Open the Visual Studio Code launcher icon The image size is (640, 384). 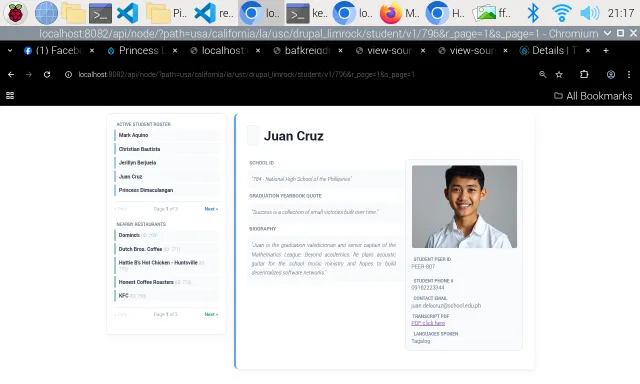click(x=127, y=13)
